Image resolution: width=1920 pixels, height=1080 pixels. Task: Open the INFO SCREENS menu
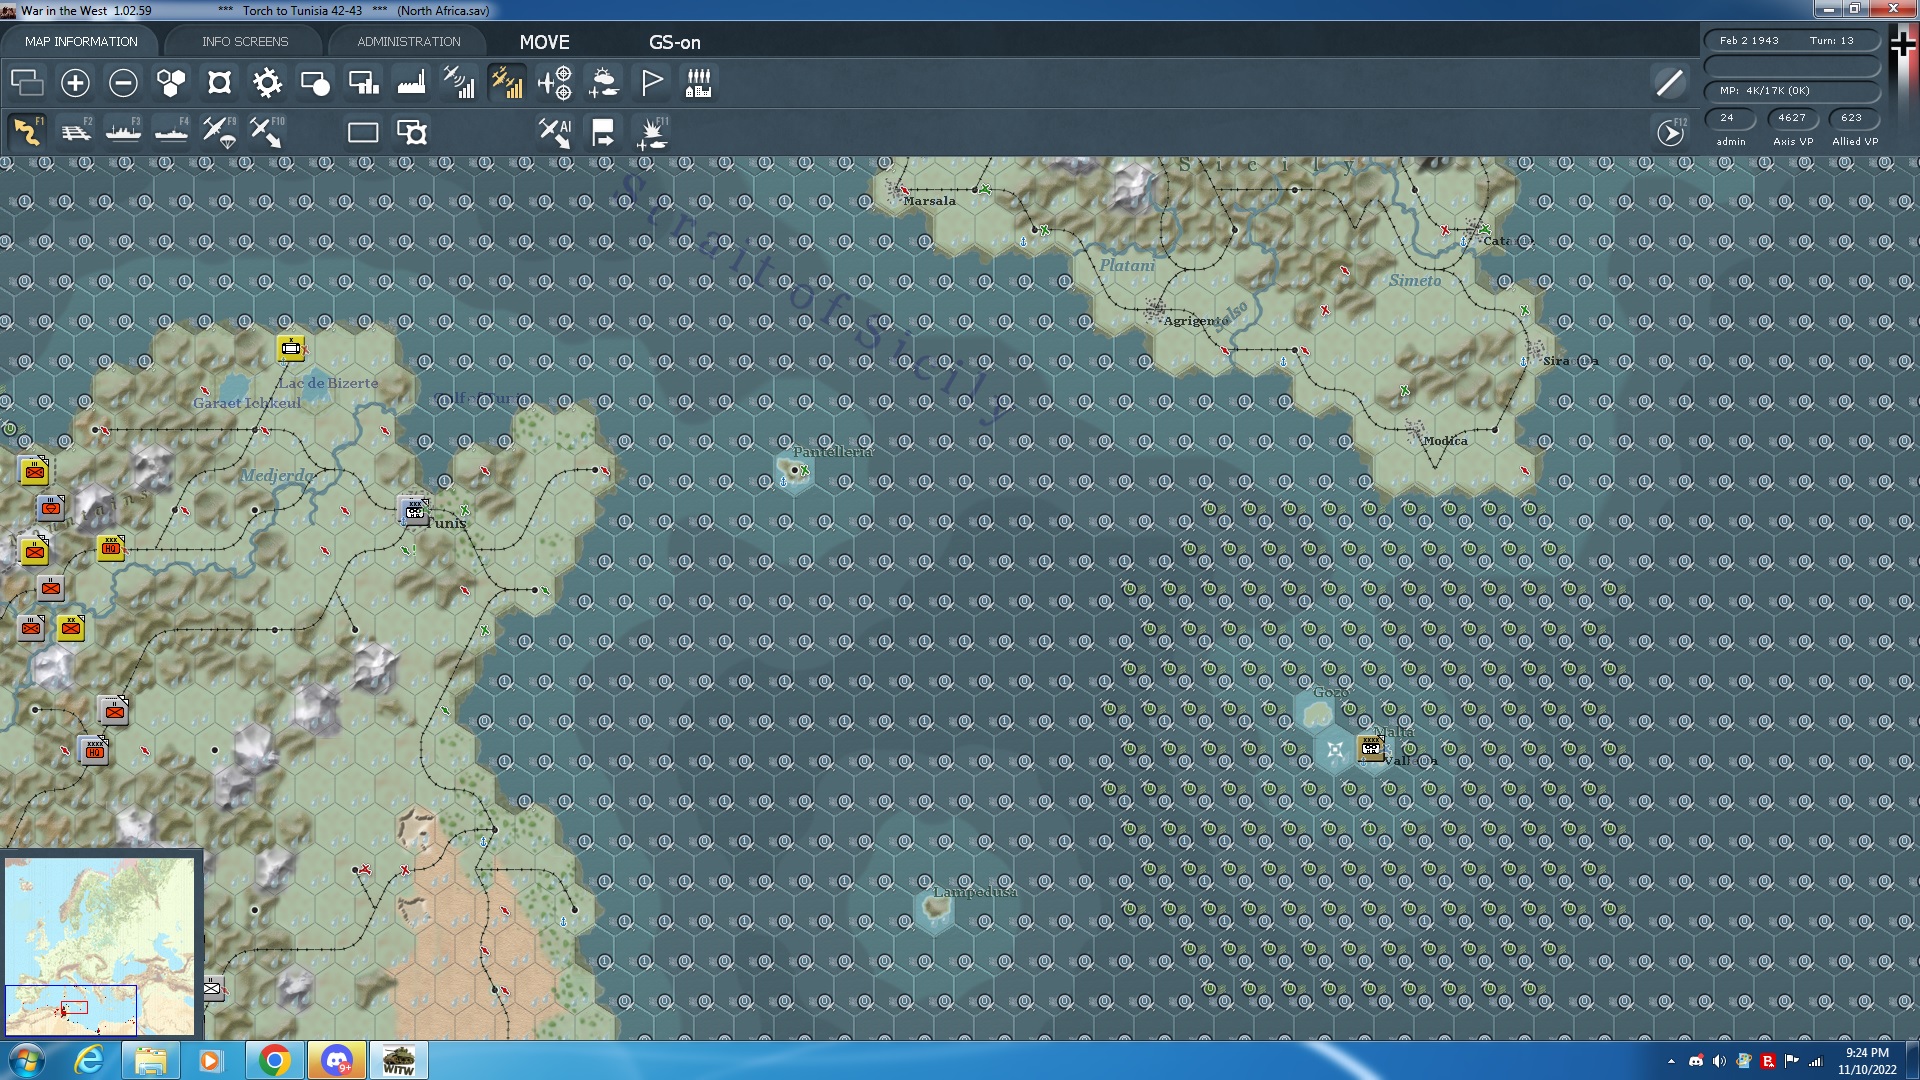tap(244, 41)
